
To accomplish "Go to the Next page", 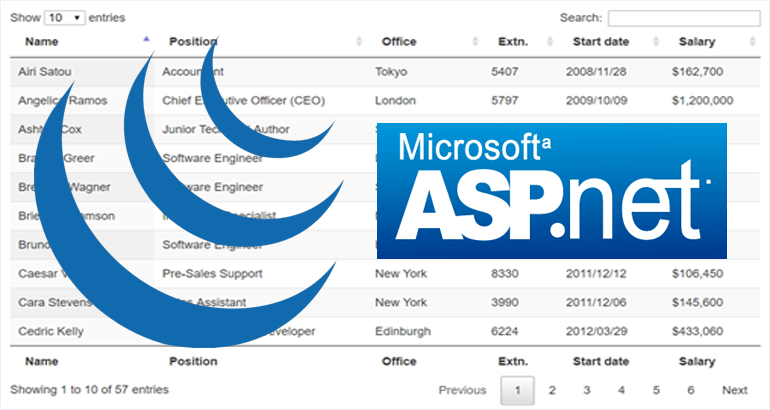I will coord(735,390).
